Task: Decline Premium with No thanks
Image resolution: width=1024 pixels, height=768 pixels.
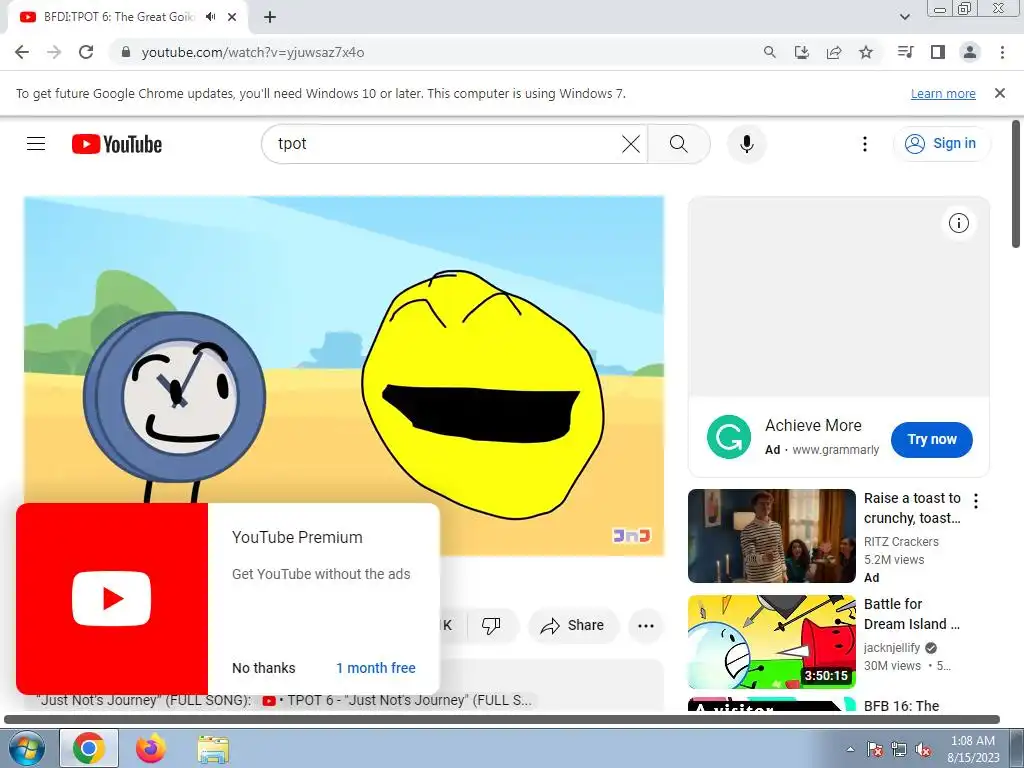Action: [264, 668]
